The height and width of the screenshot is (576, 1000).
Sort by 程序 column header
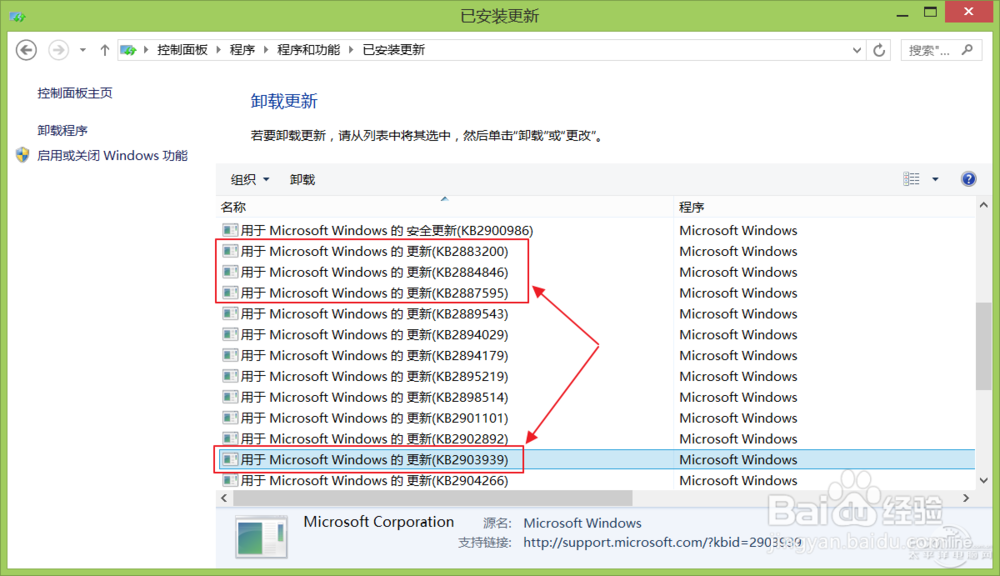click(x=824, y=207)
